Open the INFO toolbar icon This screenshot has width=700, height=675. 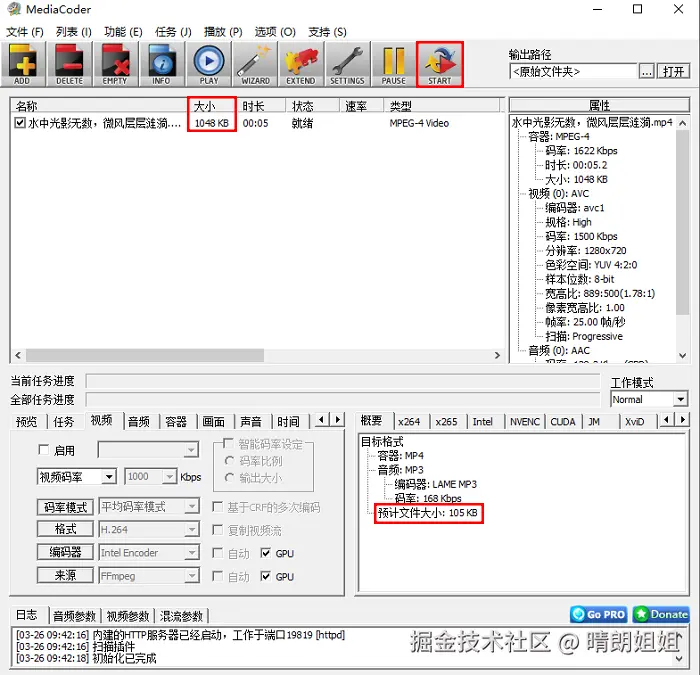pos(162,64)
